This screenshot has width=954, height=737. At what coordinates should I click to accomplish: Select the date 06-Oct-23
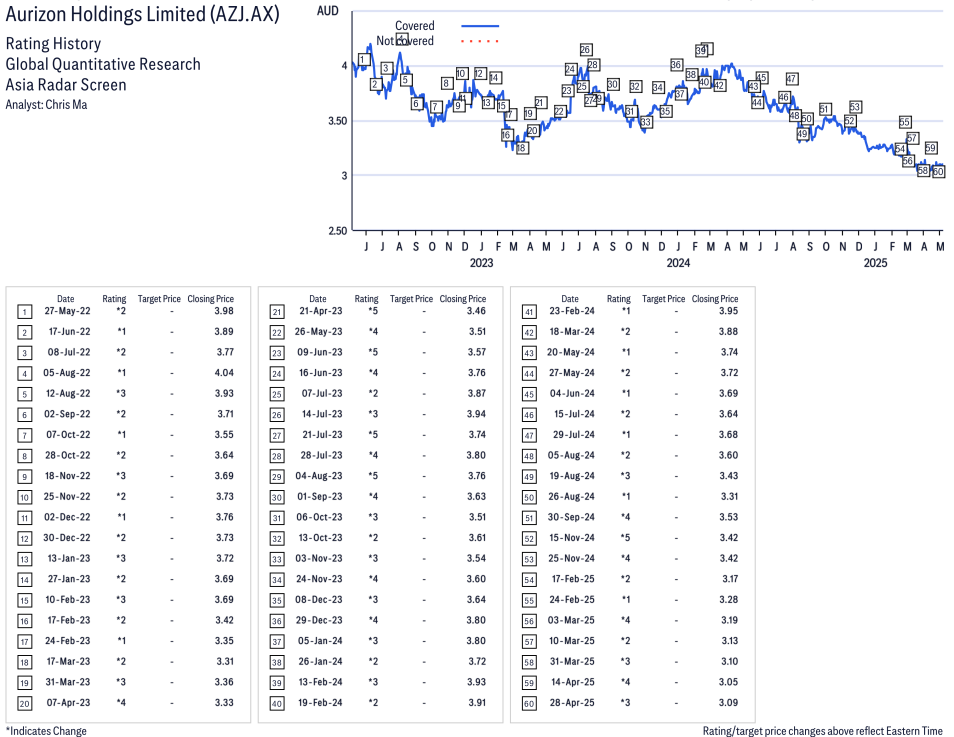[x=319, y=517]
